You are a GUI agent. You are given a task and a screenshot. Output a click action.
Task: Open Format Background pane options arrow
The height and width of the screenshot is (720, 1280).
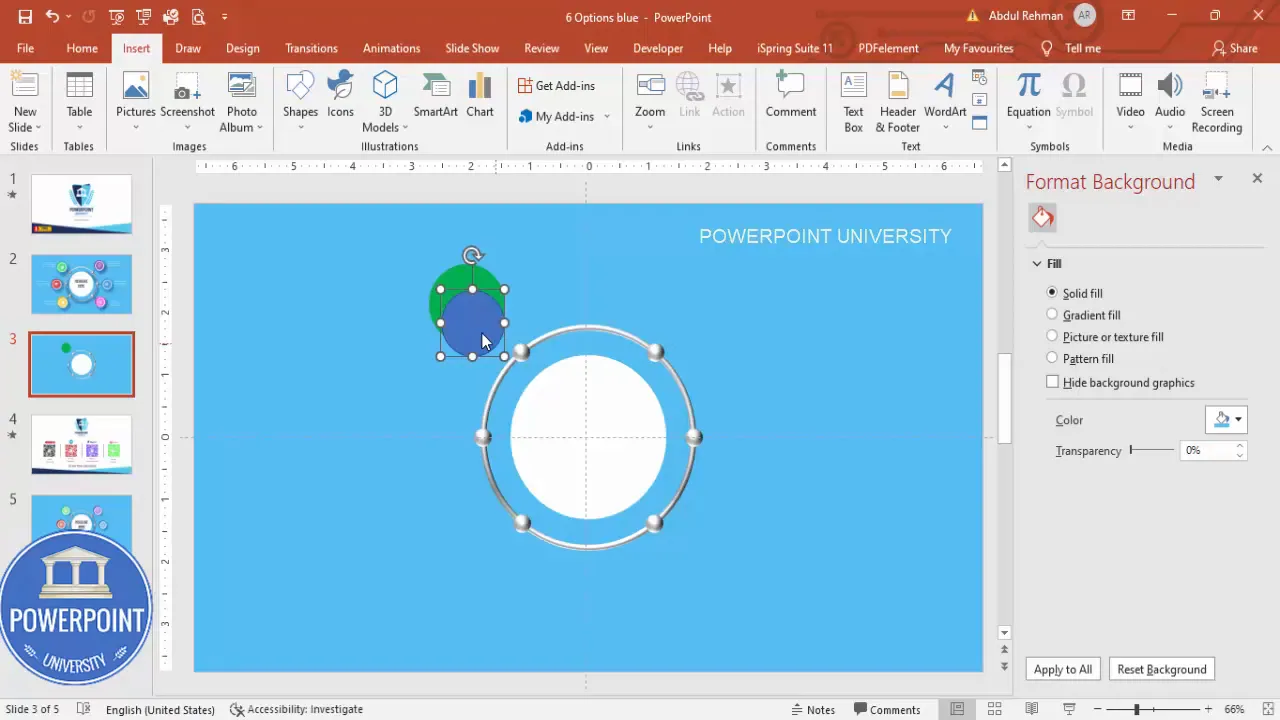tap(1218, 179)
